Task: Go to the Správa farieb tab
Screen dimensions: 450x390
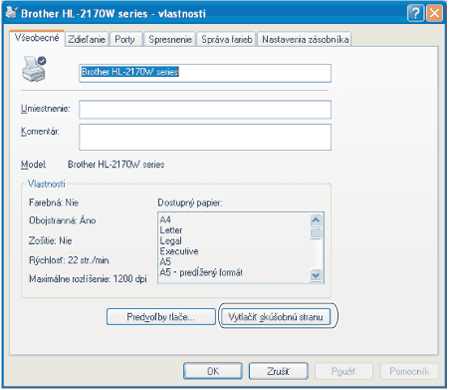Action: [x=227, y=39]
